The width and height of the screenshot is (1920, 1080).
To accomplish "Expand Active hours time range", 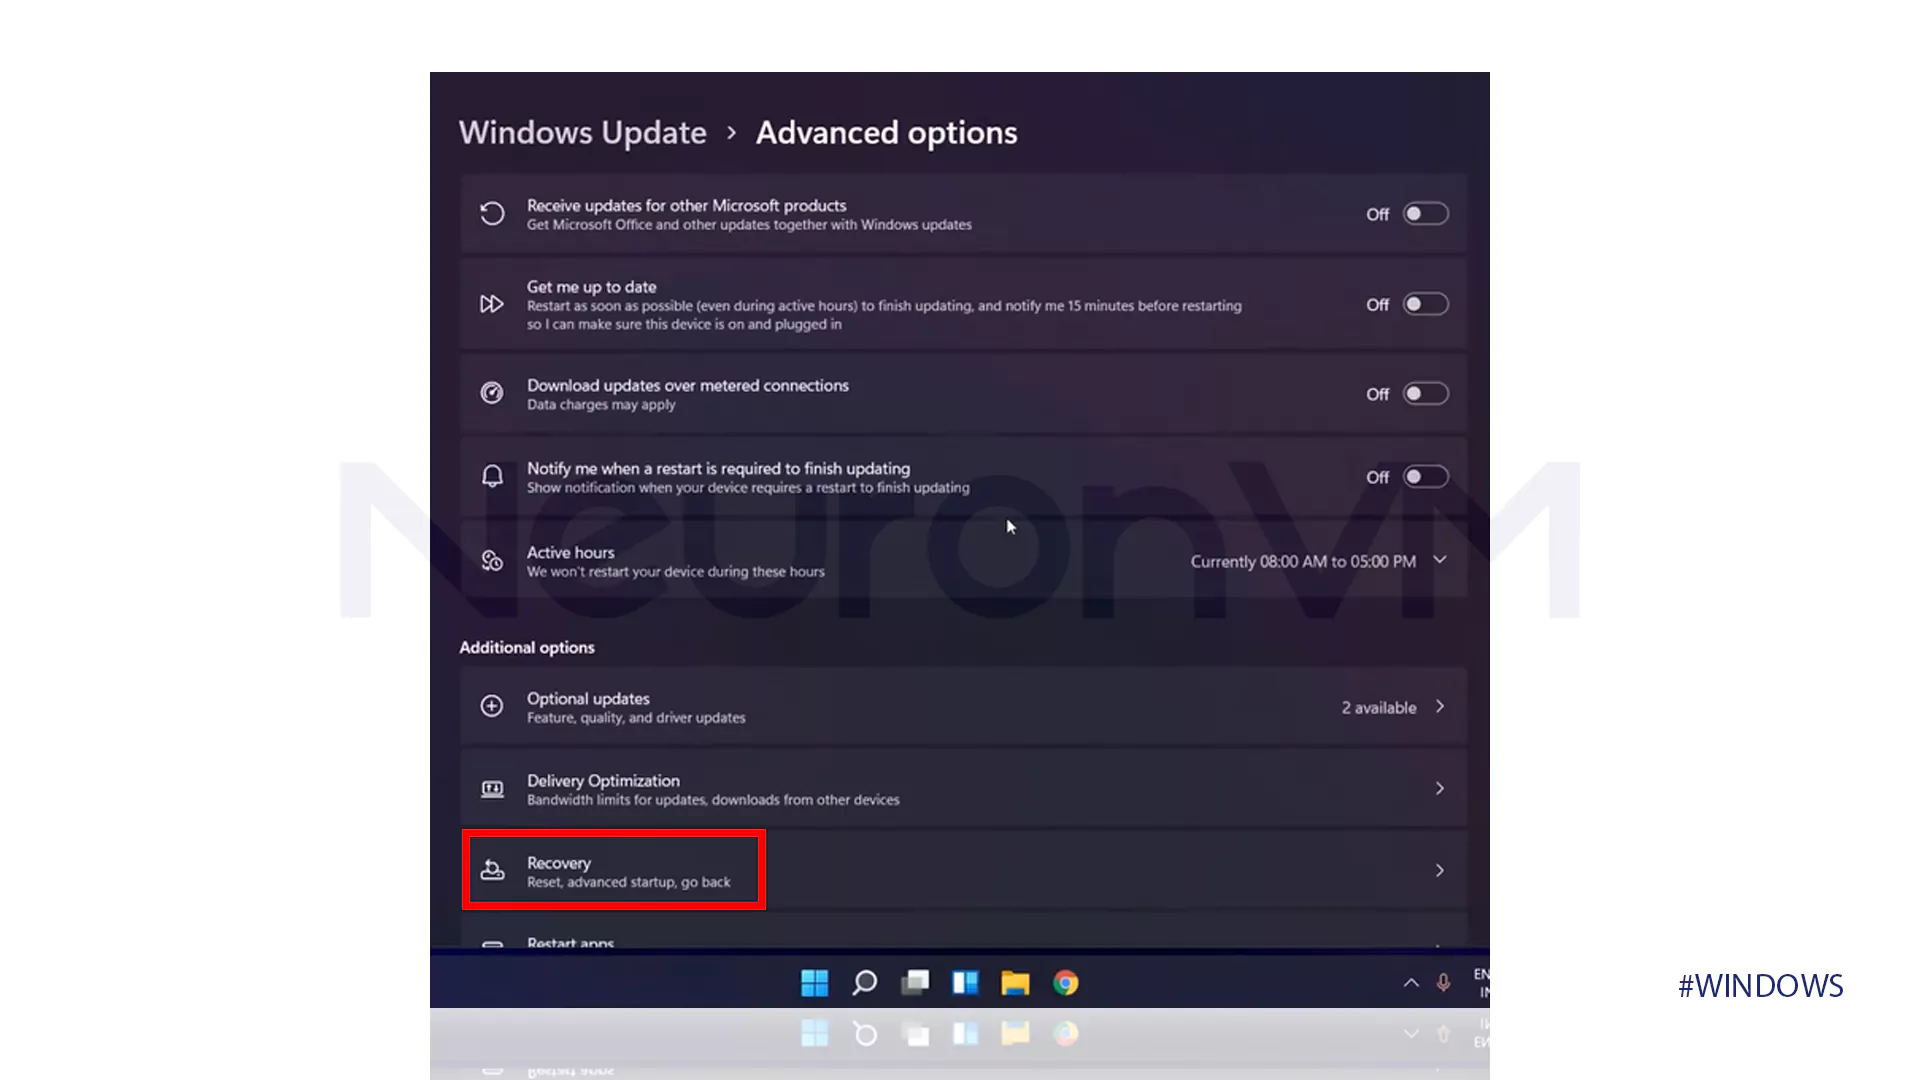I will click(1439, 560).
